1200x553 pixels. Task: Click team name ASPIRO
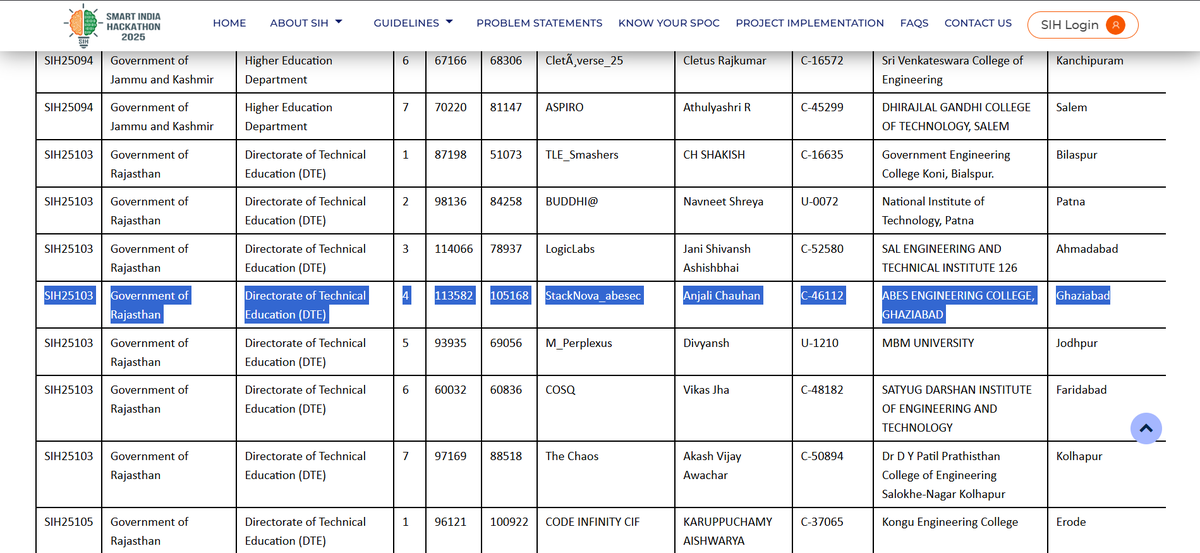click(564, 108)
